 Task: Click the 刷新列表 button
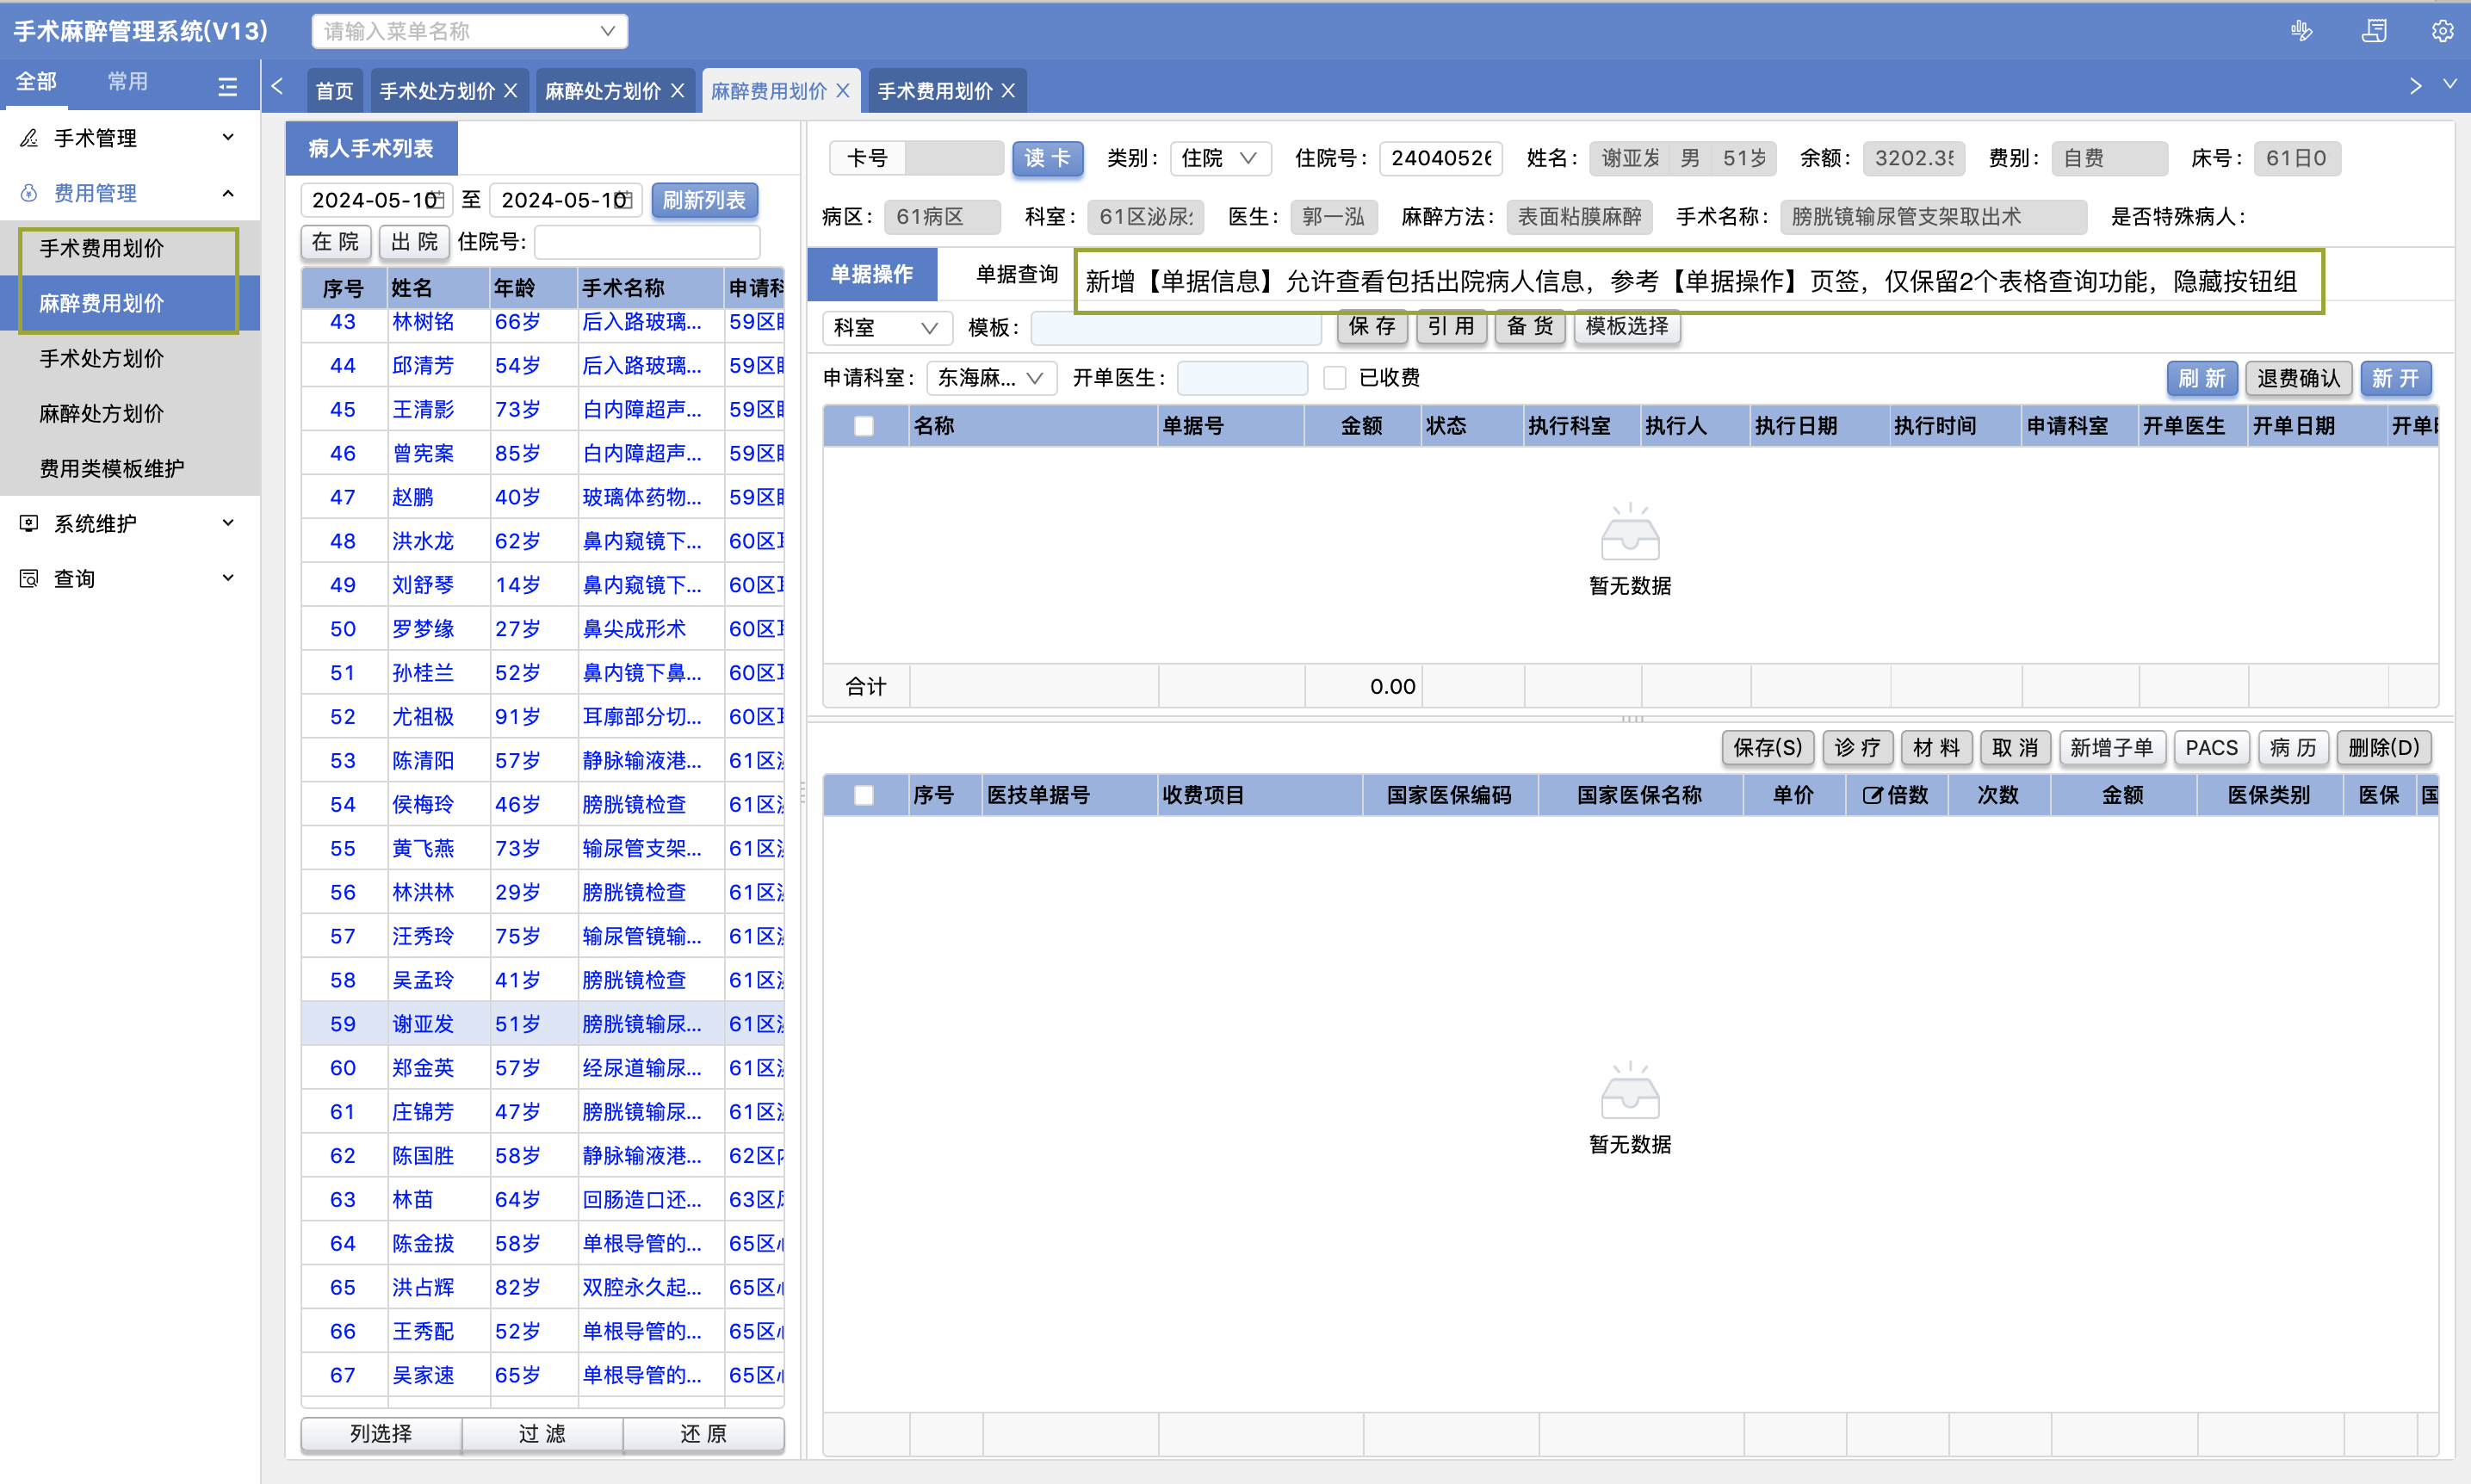[704, 200]
